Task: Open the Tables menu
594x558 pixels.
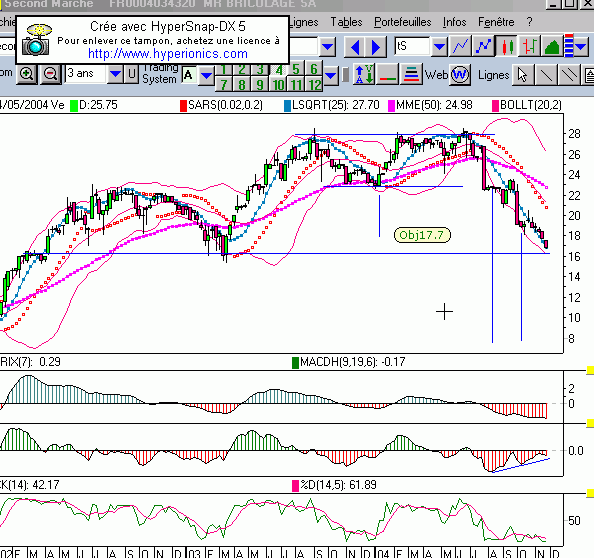Action: tap(346, 22)
